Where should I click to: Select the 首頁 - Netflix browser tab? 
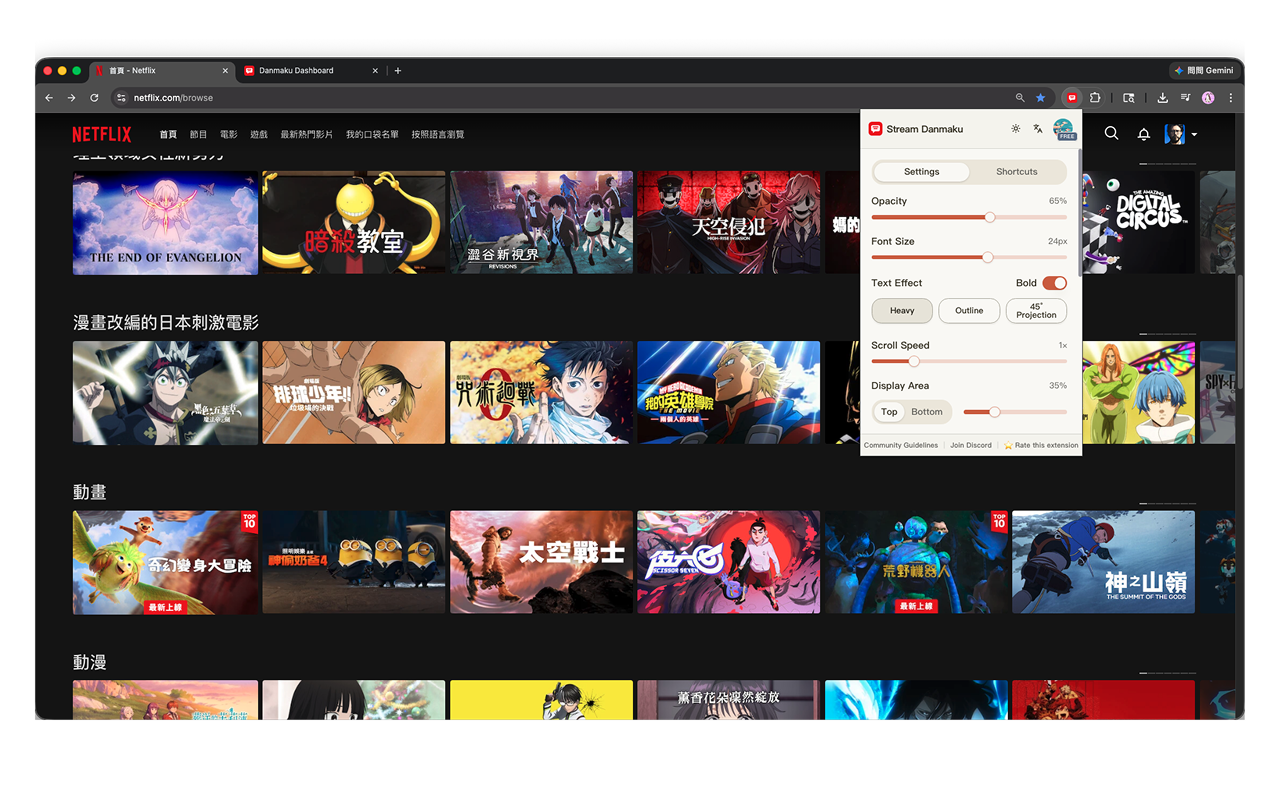(161, 71)
